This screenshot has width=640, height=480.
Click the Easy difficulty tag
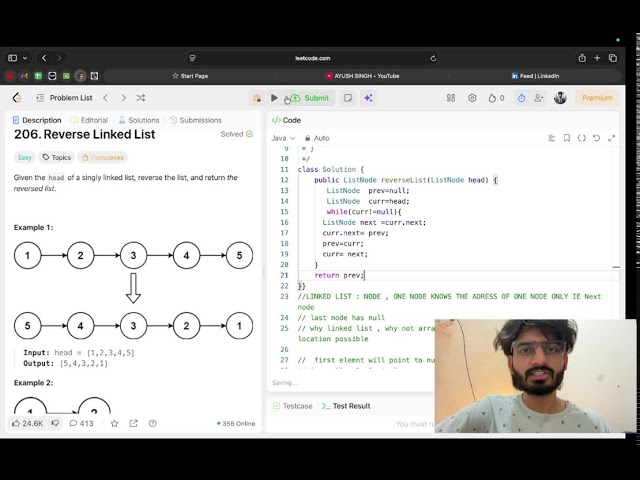(x=24, y=158)
